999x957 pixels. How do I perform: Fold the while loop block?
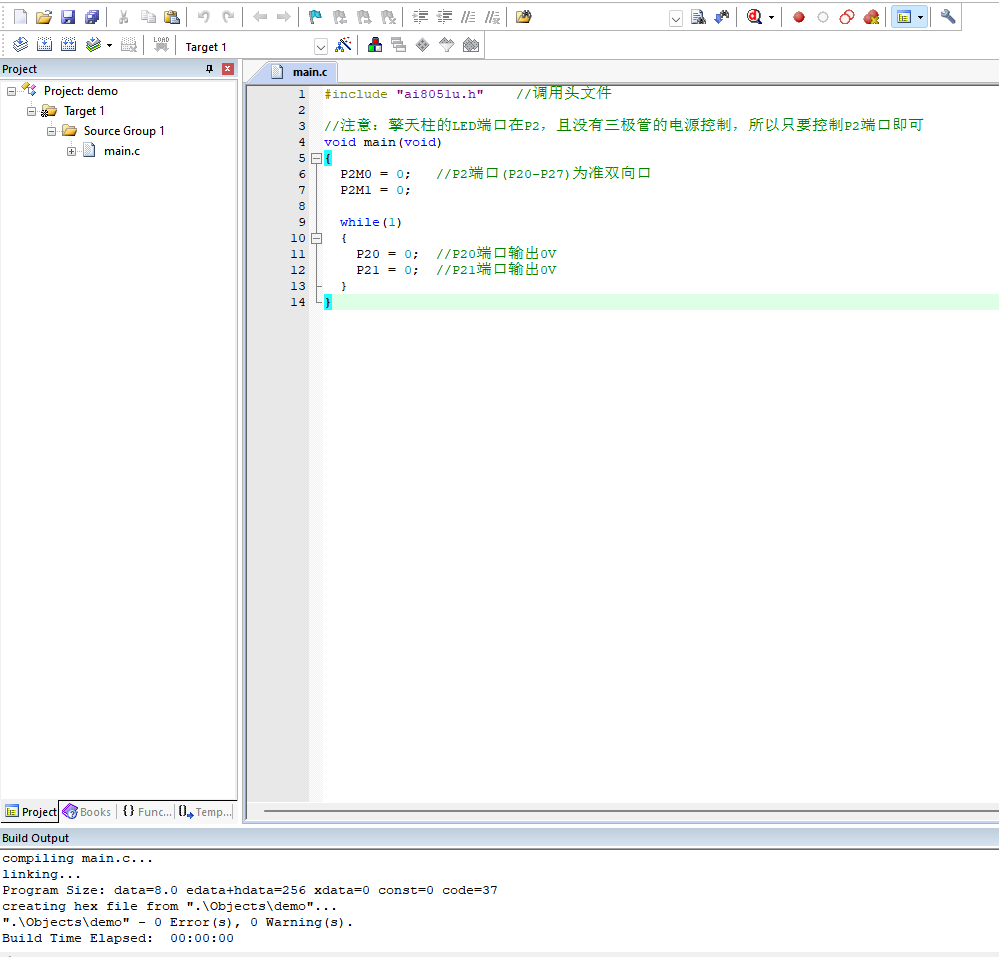coord(316,238)
